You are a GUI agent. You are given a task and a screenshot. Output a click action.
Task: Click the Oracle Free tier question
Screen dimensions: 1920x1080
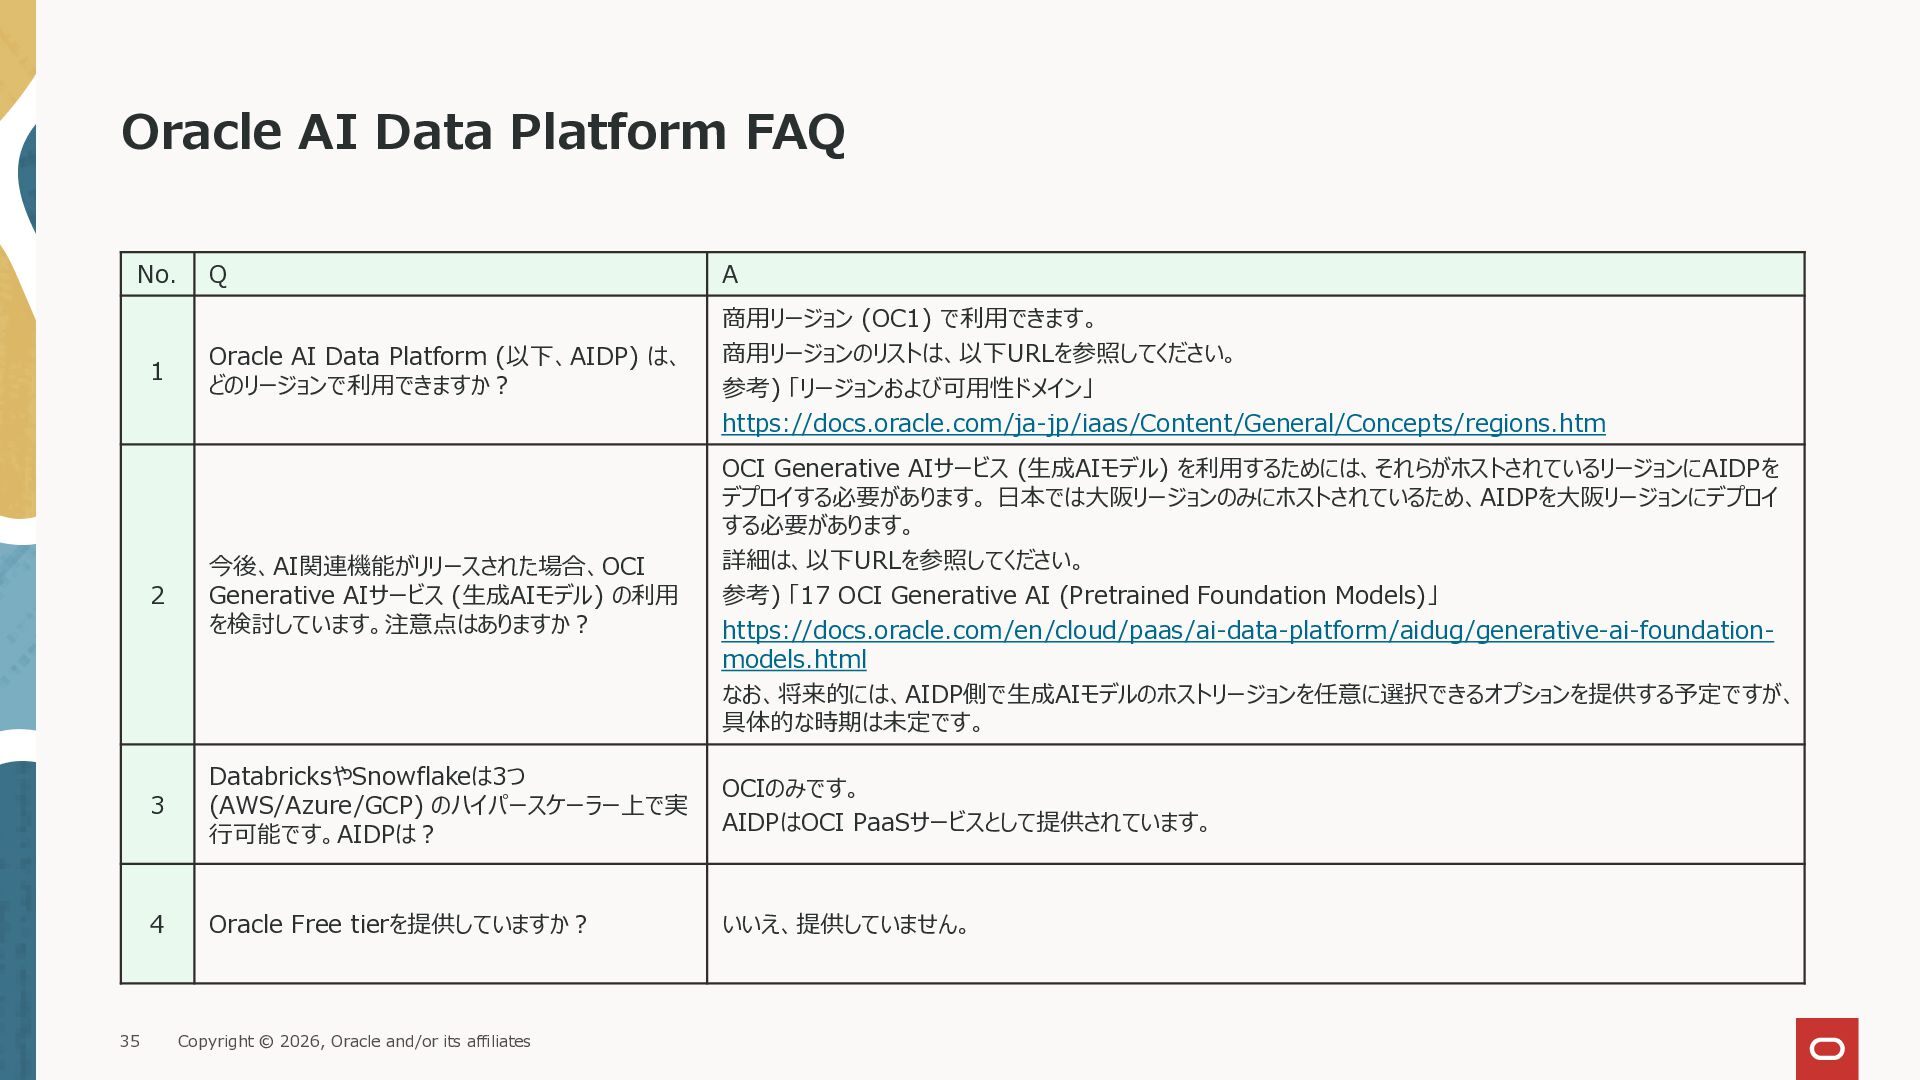pos(398,925)
